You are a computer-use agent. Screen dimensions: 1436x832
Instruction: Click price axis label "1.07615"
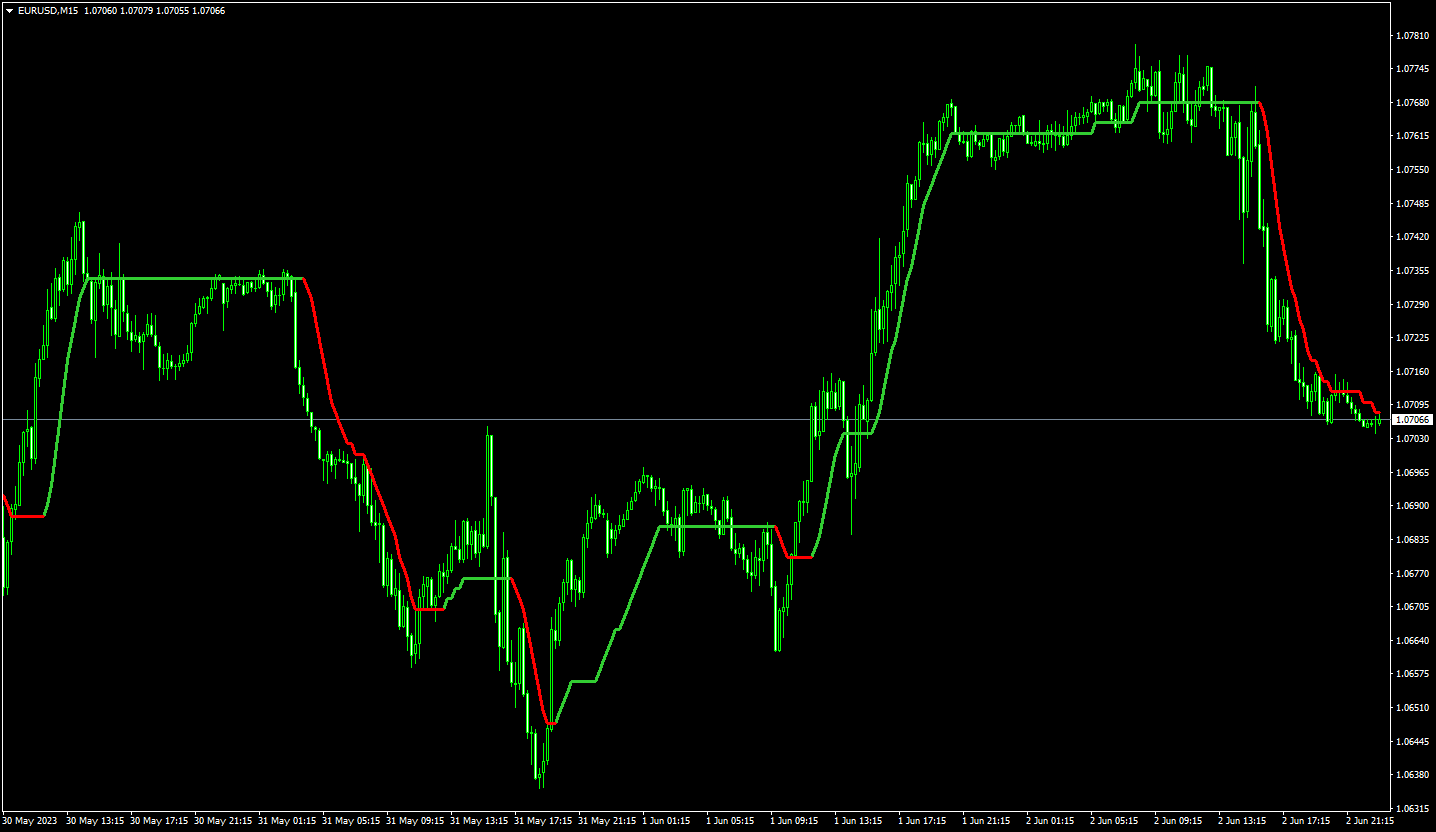click(1412, 136)
